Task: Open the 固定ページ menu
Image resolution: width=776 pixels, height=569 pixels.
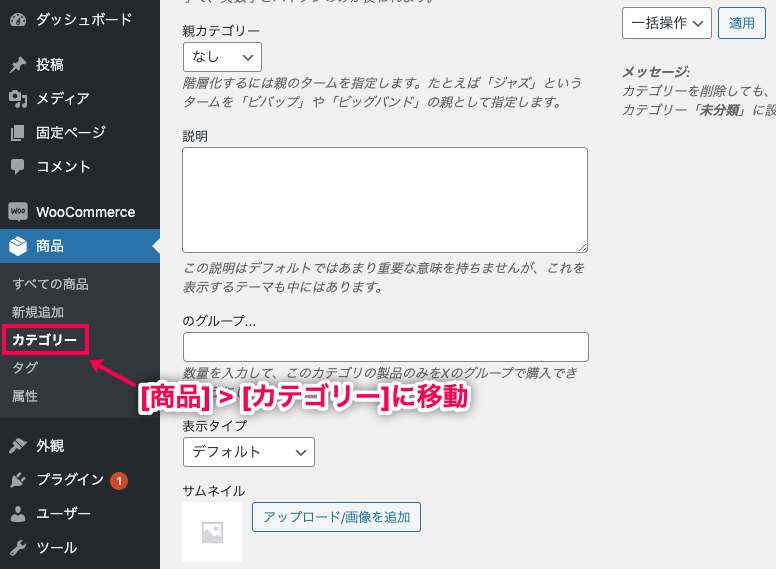Action: tap(80, 133)
